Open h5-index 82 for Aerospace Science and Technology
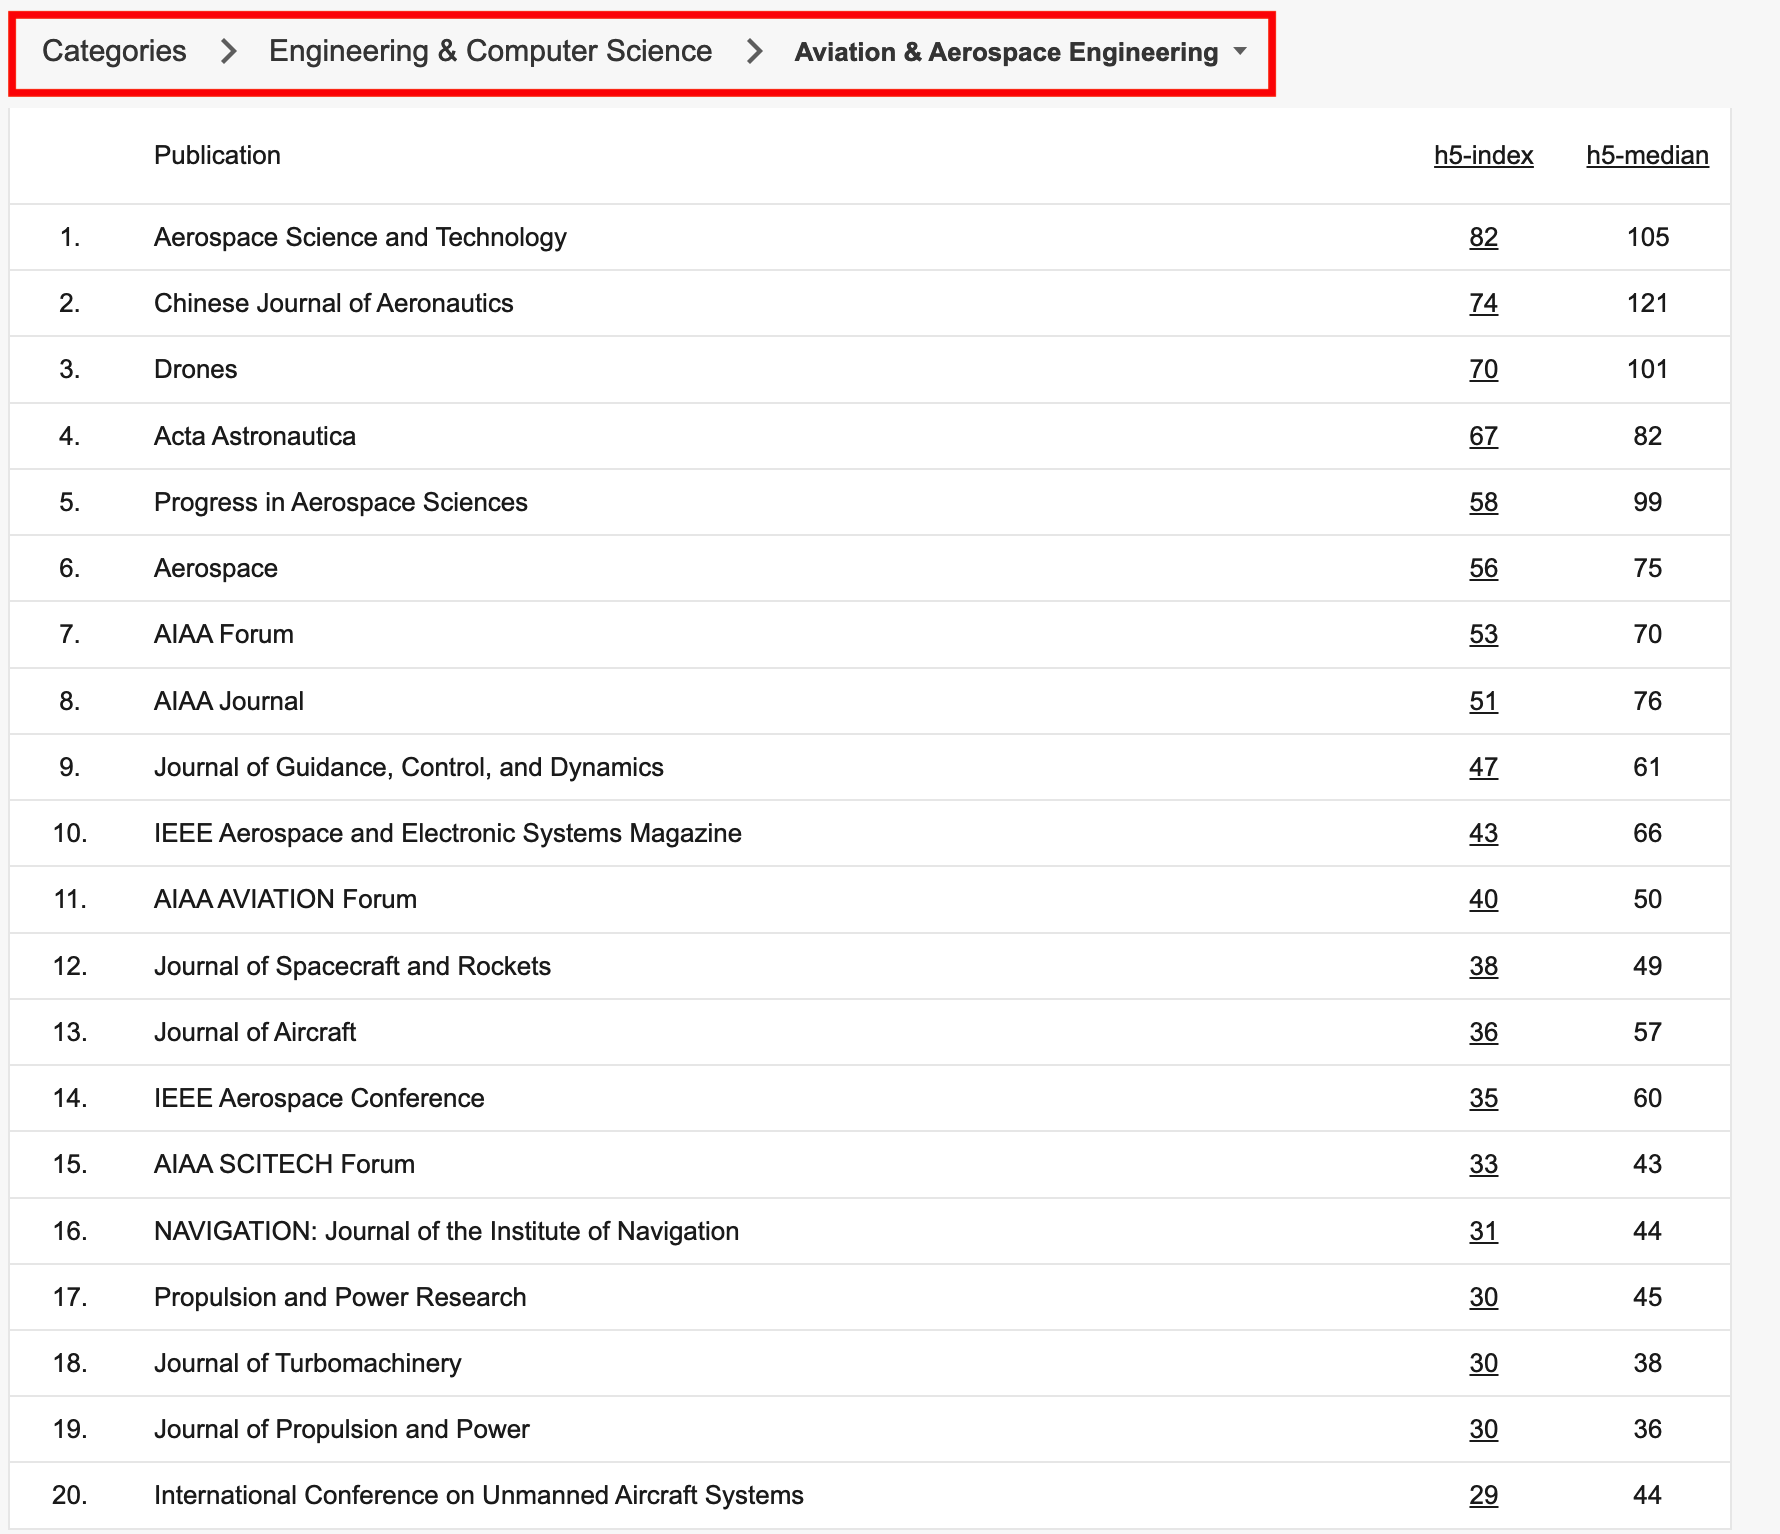 (x=1483, y=237)
